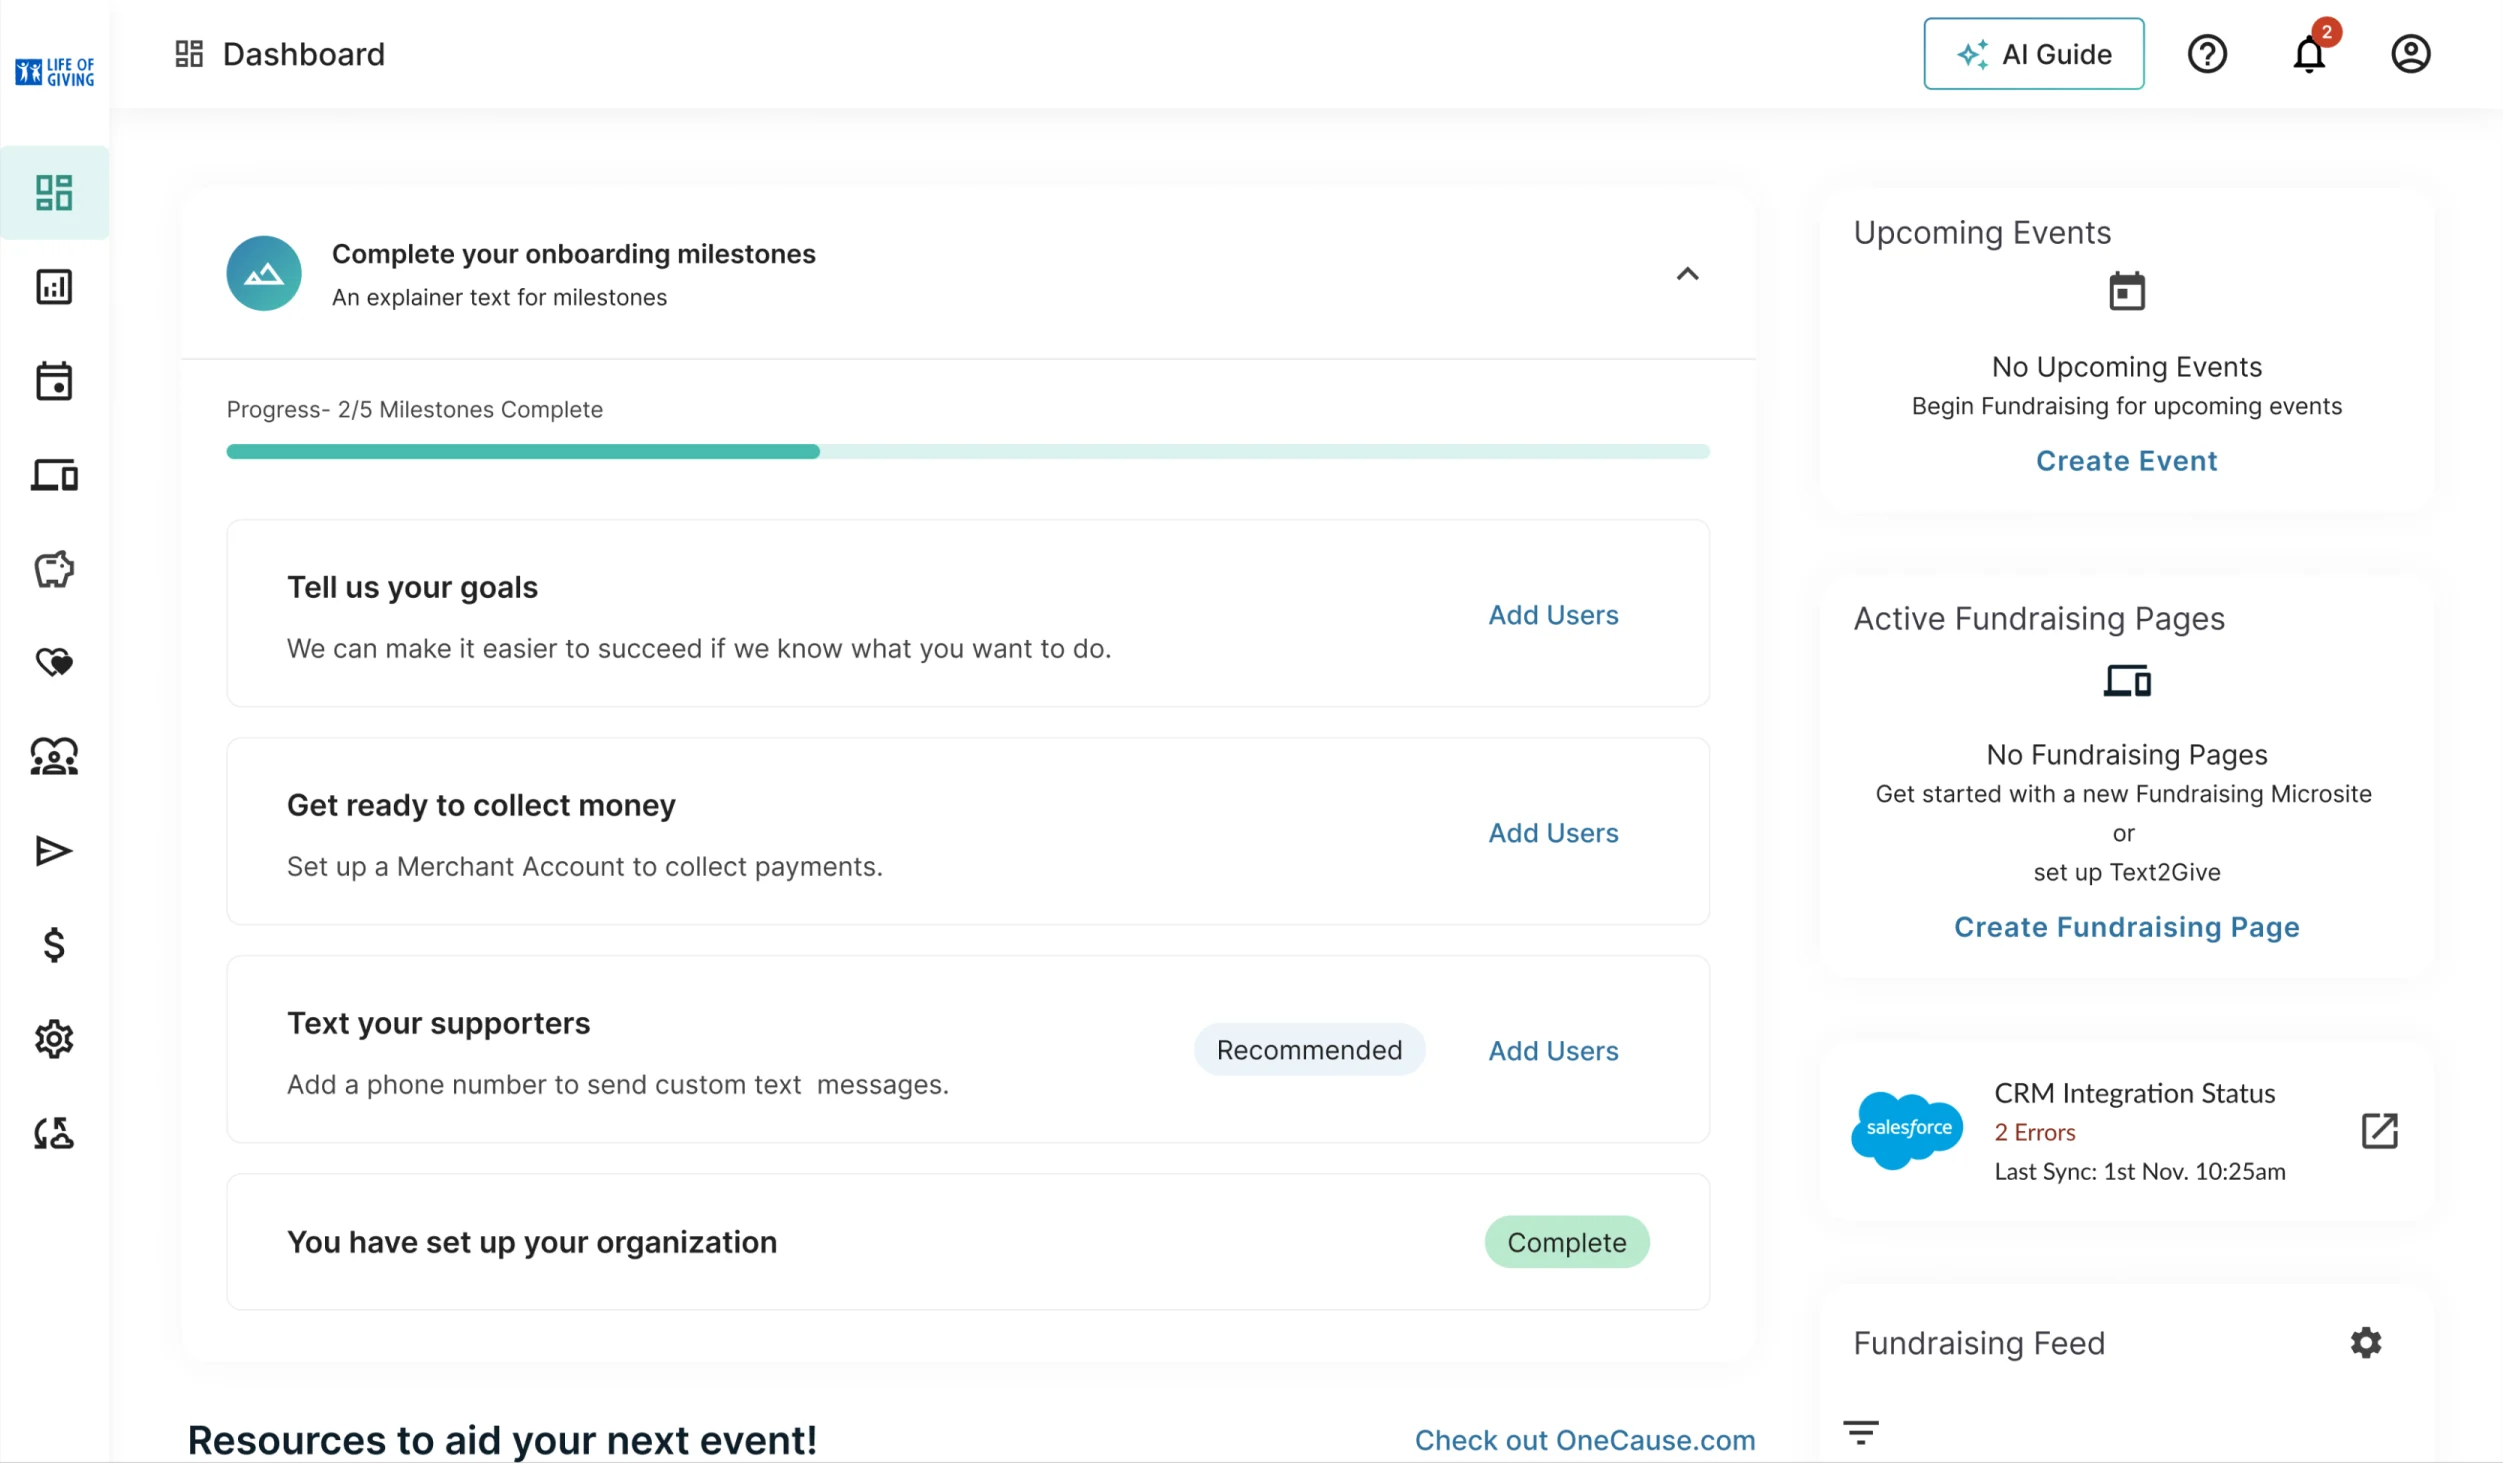Viewport: 2503px width, 1463px height.
Task: Open the send messages sidebar icon
Action: 54,851
